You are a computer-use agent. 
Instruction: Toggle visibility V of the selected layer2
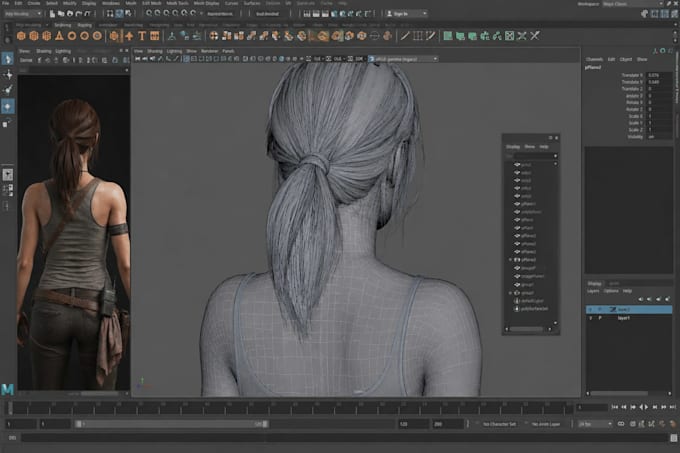click(591, 310)
